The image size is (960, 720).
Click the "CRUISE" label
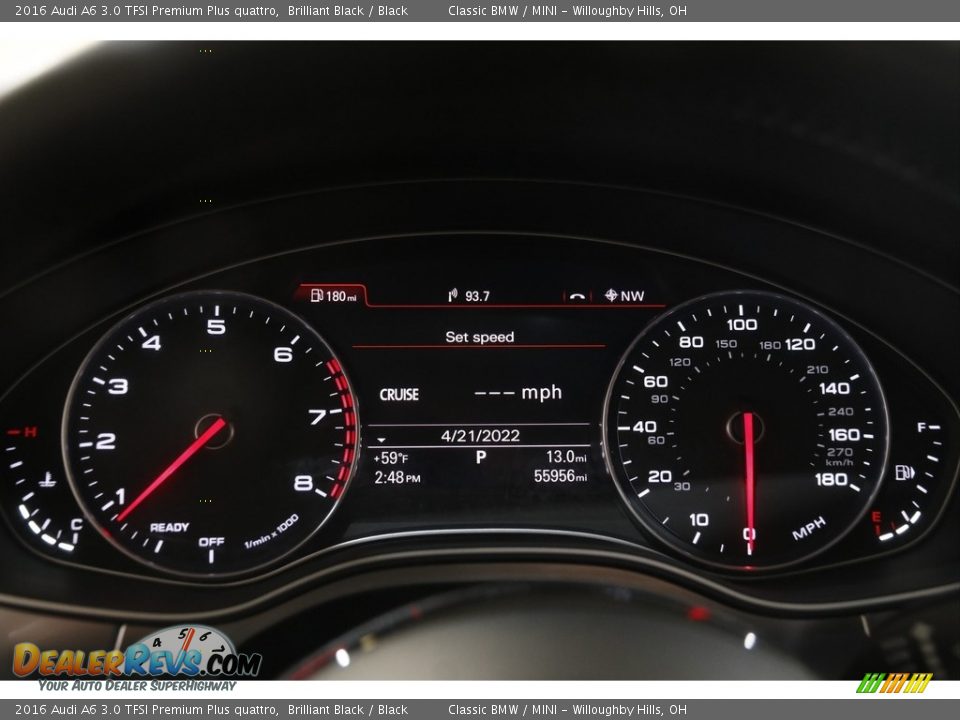[x=399, y=394]
